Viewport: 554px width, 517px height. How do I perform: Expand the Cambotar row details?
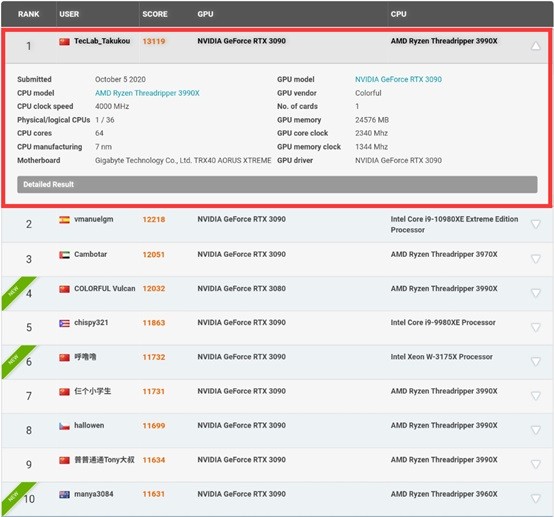(x=536, y=259)
